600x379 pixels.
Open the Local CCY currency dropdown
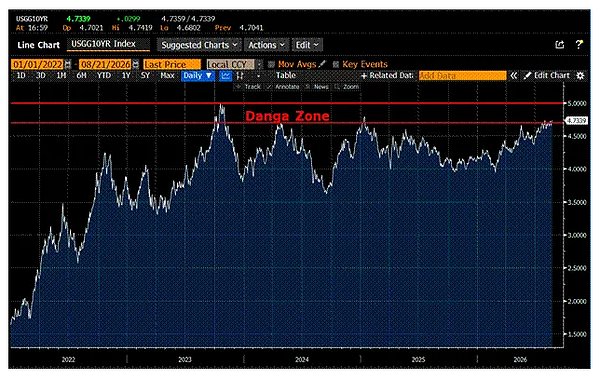click(x=230, y=64)
